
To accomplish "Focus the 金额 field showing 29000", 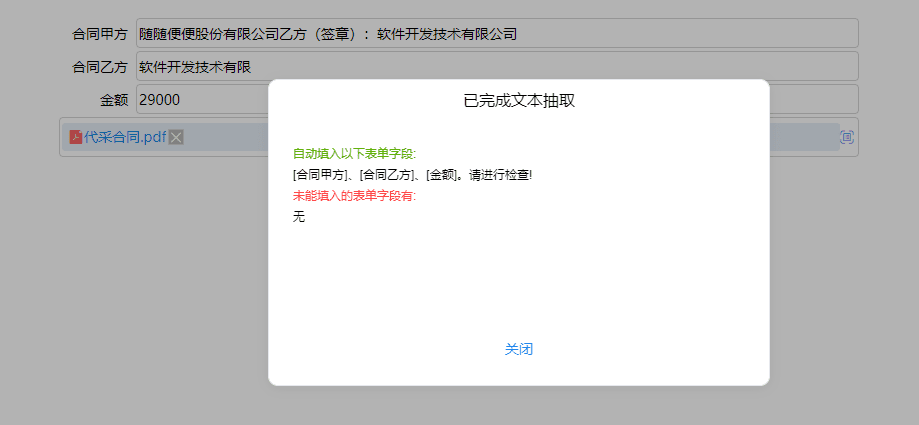I will (497, 99).
